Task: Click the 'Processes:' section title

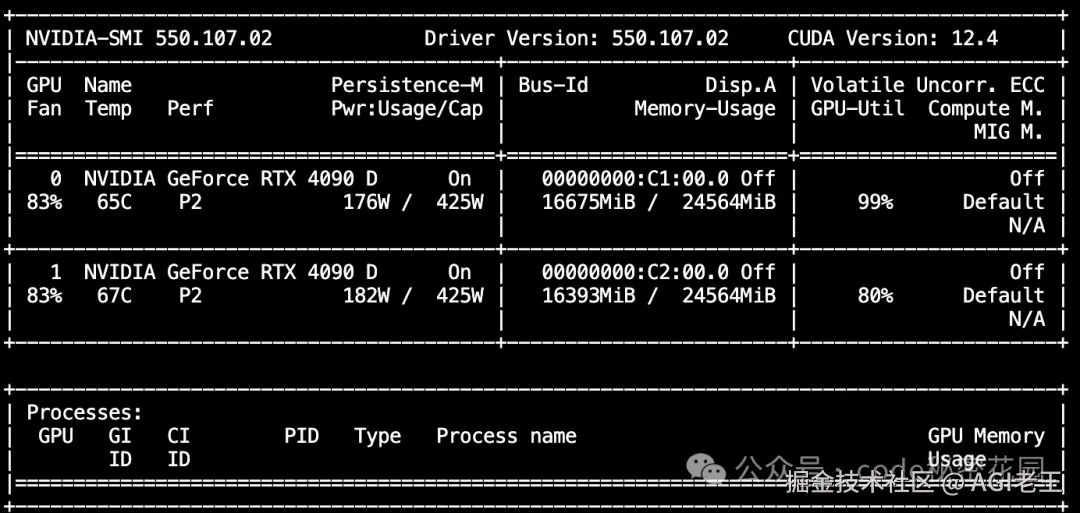Action: (x=85, y=412)
